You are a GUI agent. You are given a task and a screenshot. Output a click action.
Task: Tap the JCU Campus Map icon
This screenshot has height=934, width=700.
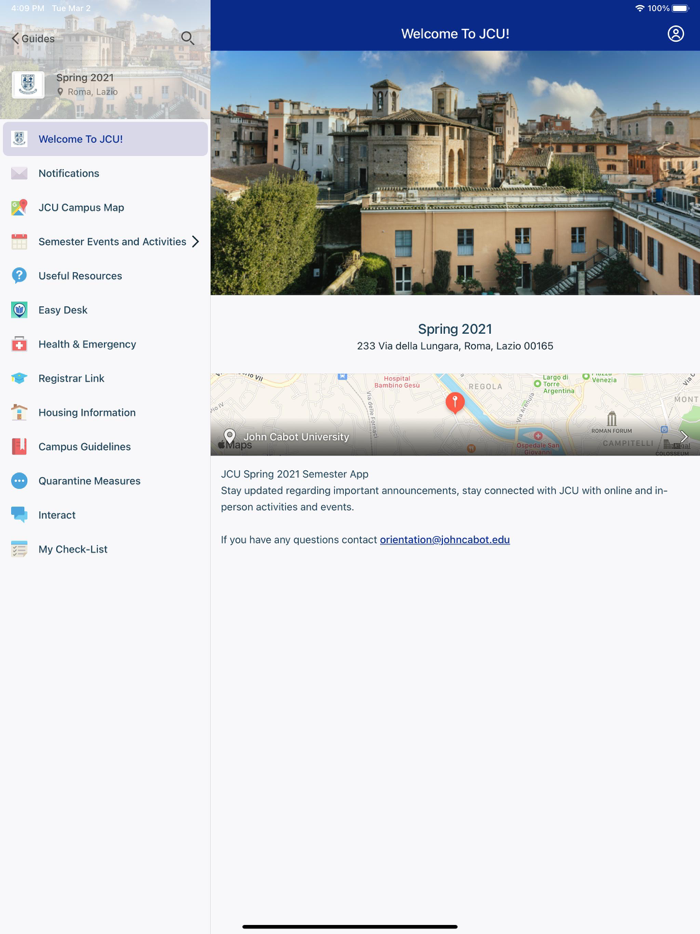pos(19,208)
